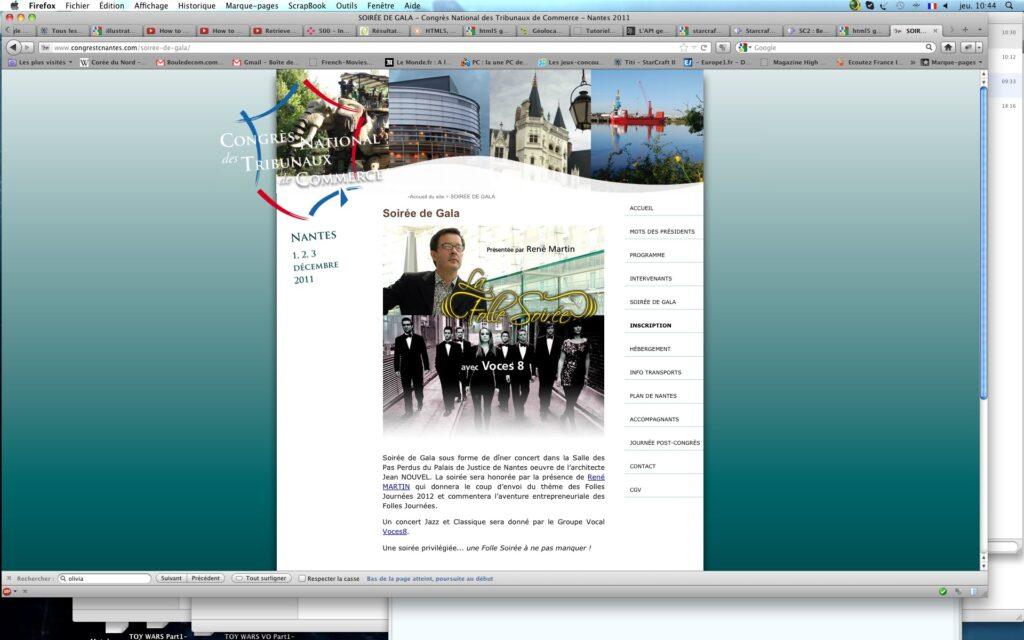
Task: Open the Apple menu
Action: click(14, 6)
